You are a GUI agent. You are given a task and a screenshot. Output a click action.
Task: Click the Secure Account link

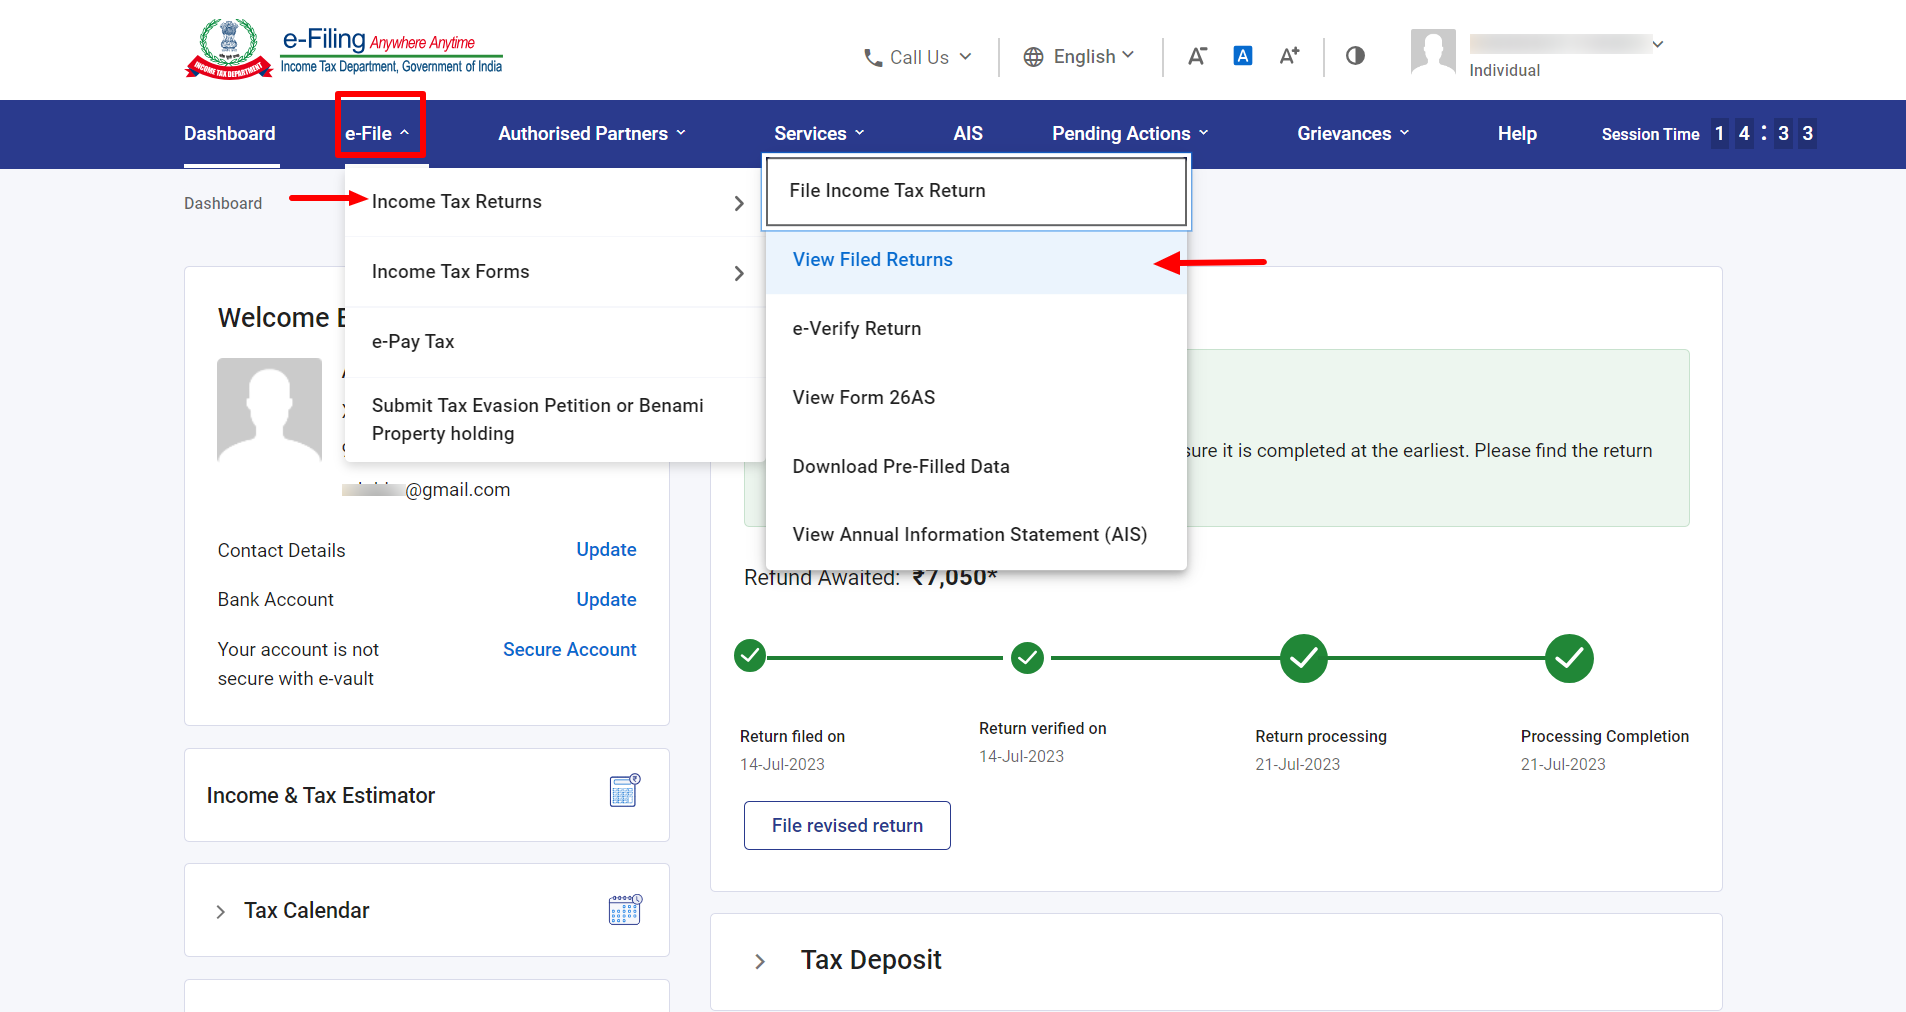click(x=569, y=649)
